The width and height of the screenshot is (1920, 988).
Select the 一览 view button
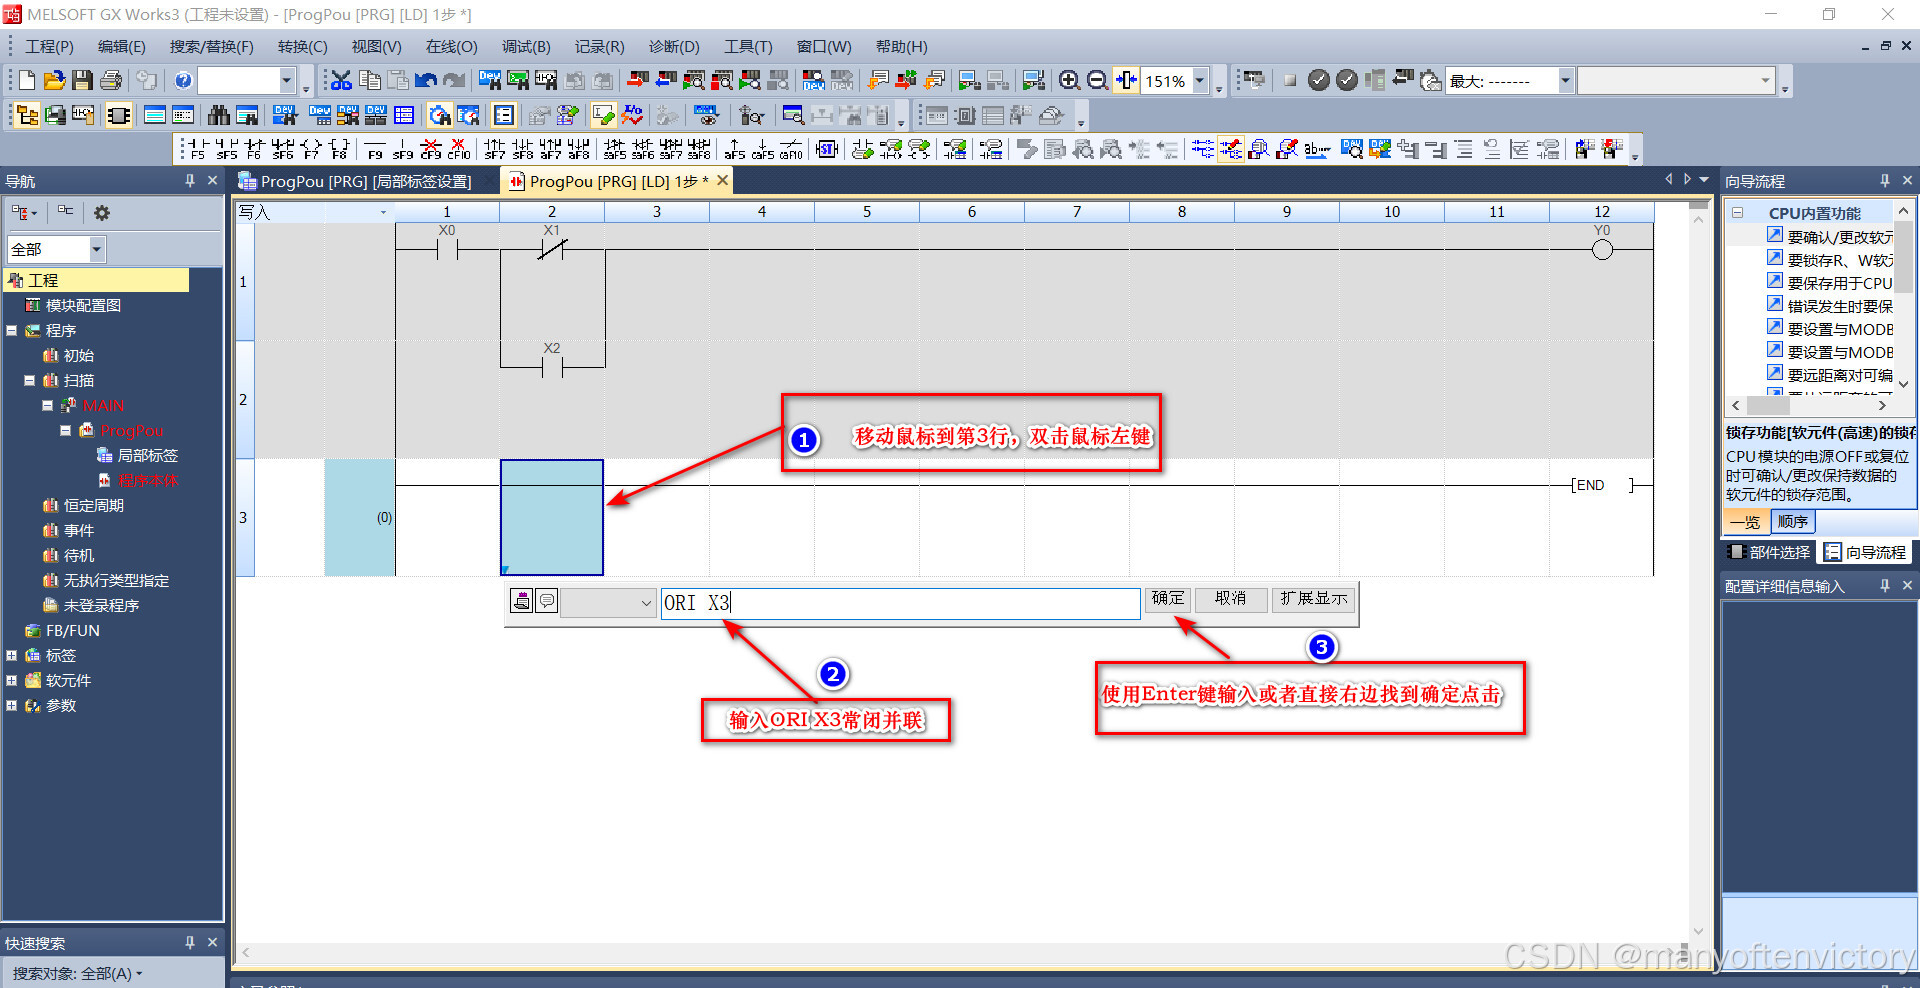tap(1745, 522)
